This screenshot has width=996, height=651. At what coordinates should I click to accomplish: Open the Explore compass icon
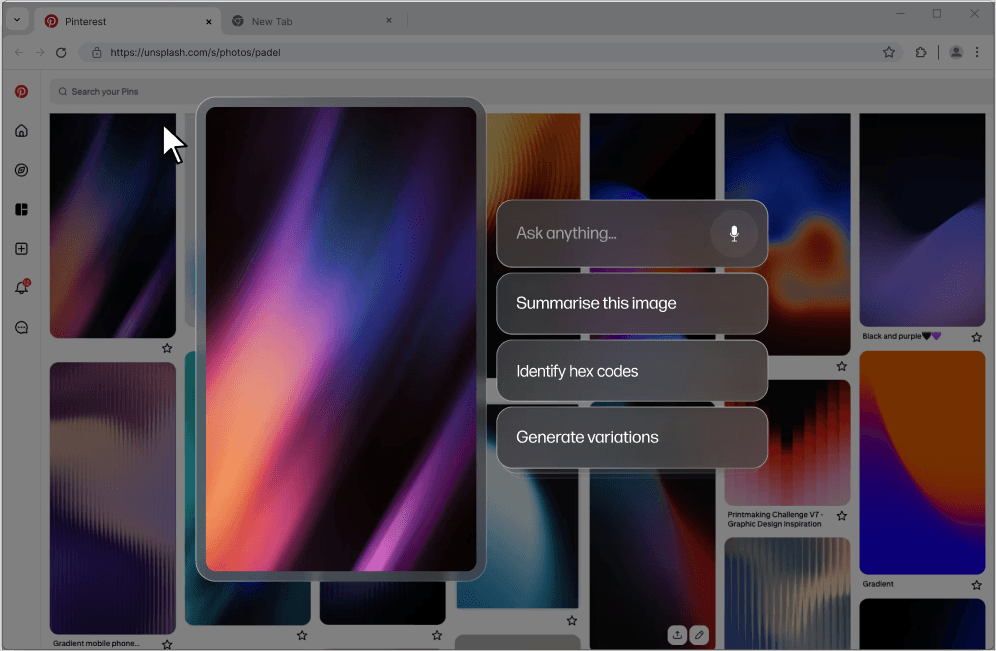22,170
